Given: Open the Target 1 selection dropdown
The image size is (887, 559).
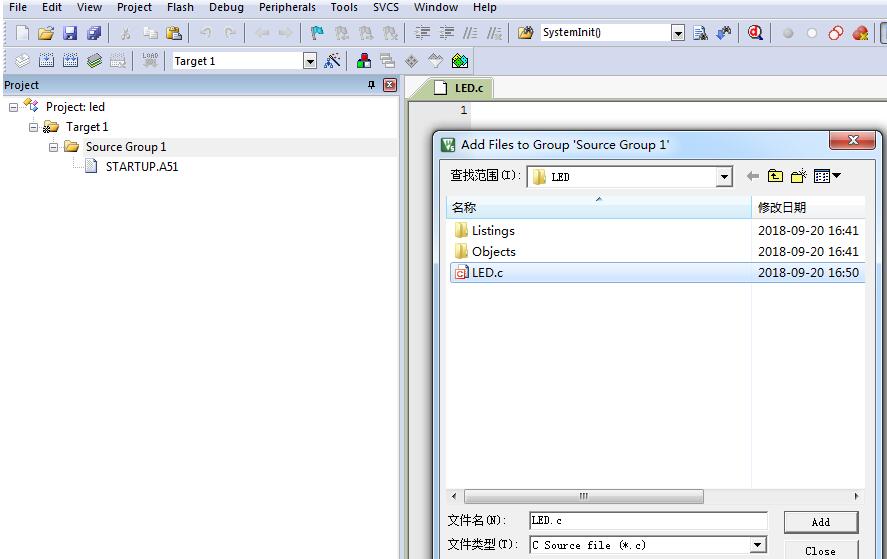Looking at the screenshot, I should coord(309,61).
